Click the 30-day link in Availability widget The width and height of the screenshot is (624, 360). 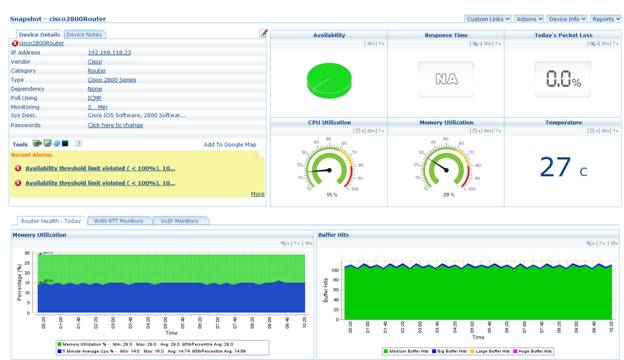tap(371, 43)
